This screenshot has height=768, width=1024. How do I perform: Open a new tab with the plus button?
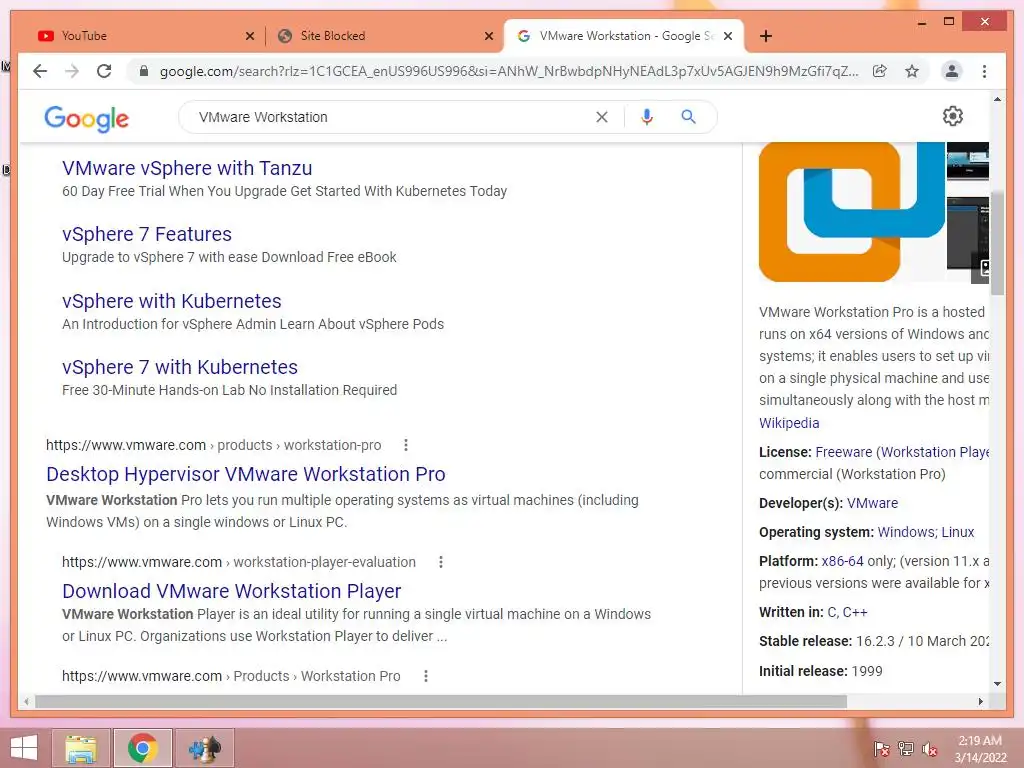pyautogui.click(x=766, y=36)
